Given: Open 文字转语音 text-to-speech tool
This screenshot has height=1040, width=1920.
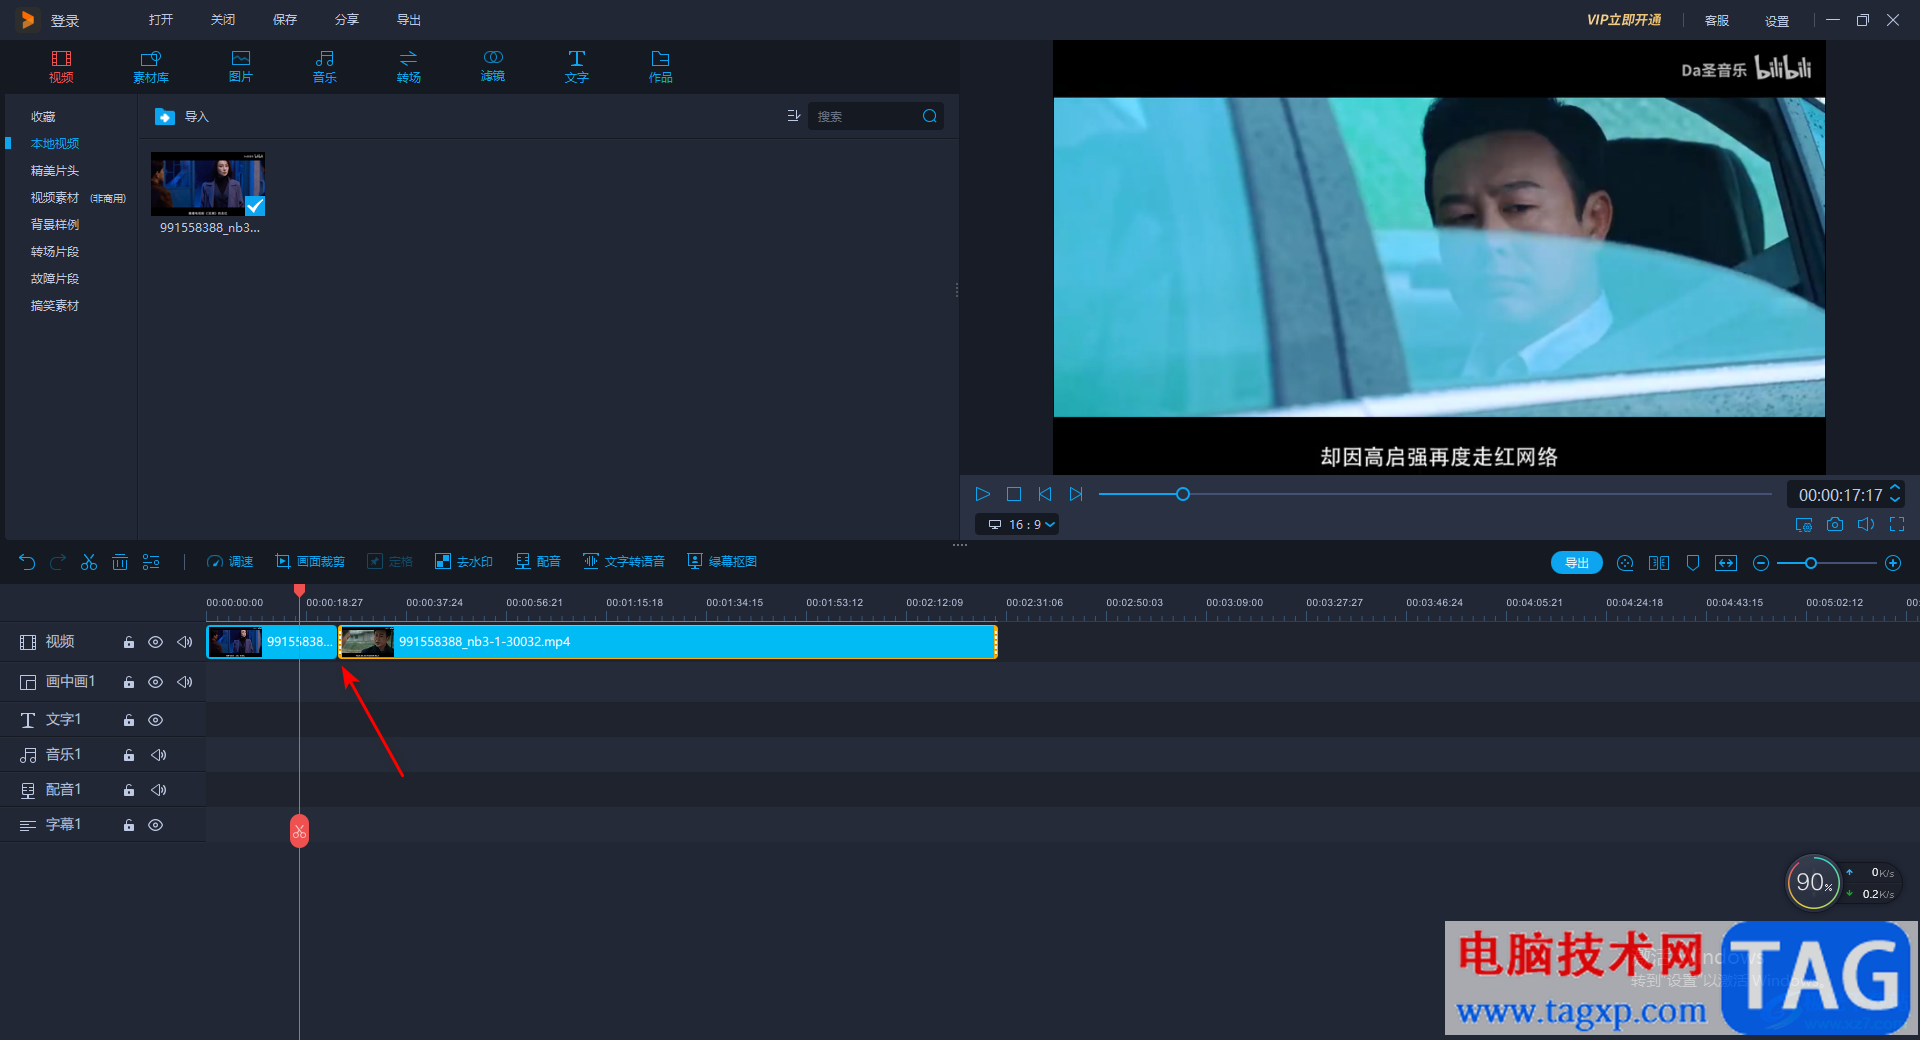Looking at the screenshot, I should [624, 562].
